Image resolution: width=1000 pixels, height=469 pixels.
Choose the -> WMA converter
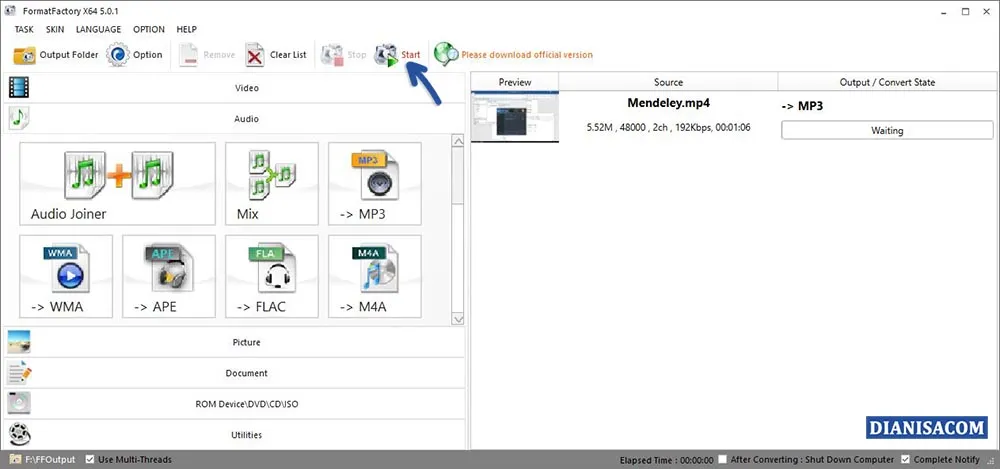[66, 276]
